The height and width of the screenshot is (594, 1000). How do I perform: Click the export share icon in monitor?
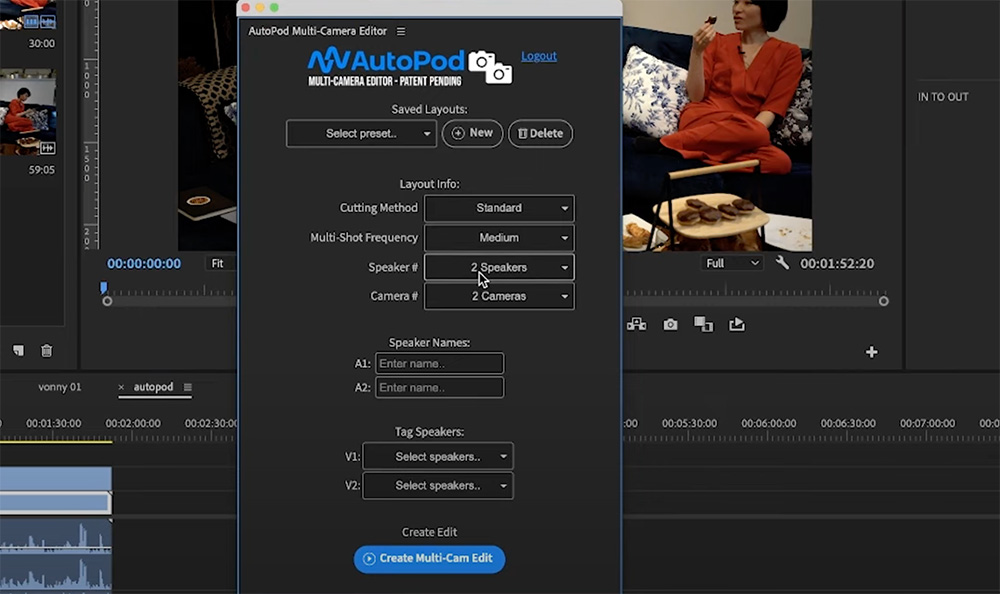tap(737, 325)
